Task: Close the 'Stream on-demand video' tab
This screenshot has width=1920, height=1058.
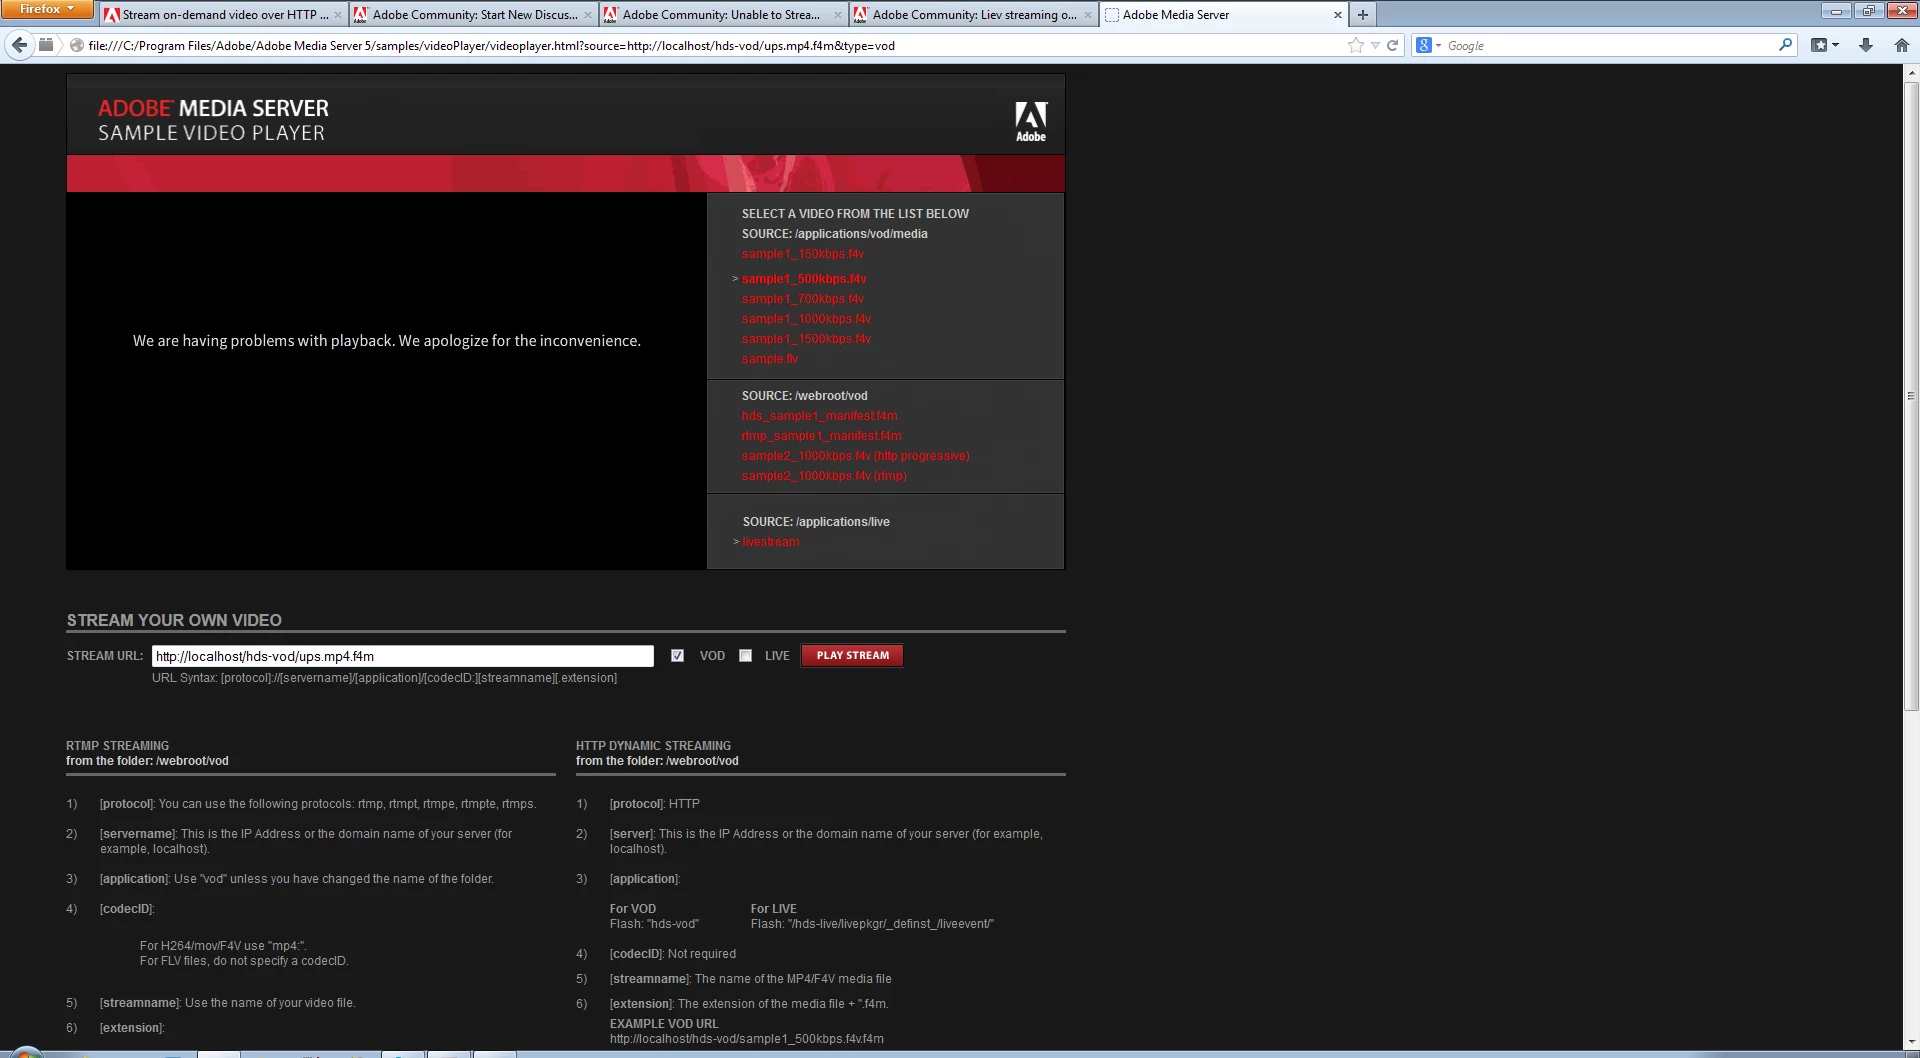Action: (338, 15)
